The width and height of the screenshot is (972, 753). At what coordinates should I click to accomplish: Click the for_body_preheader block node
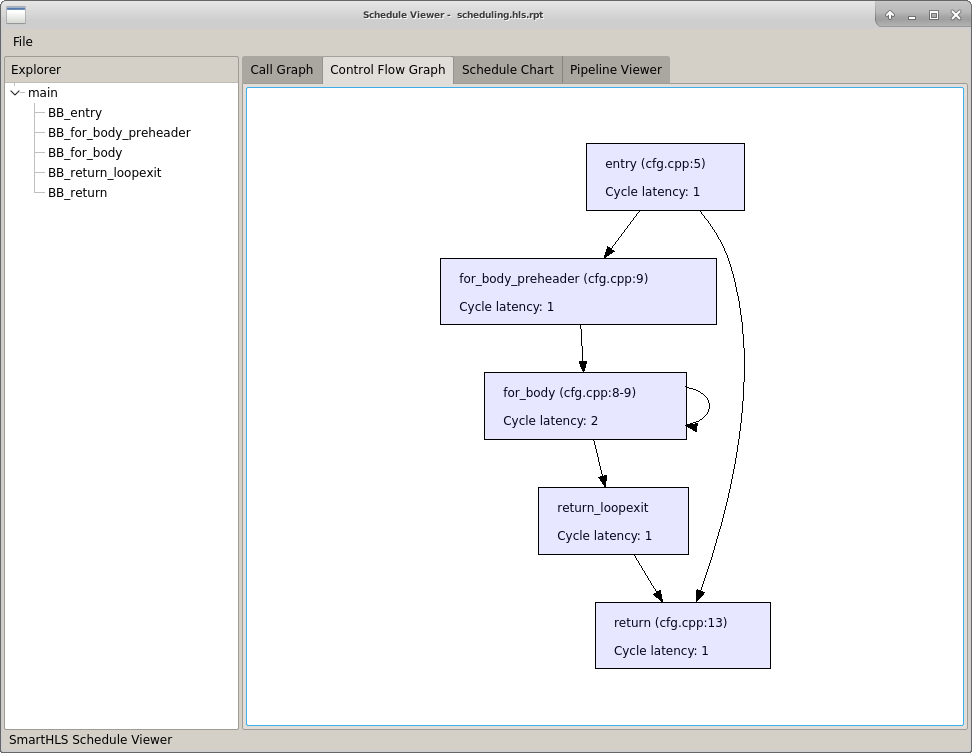pos(577,291)
